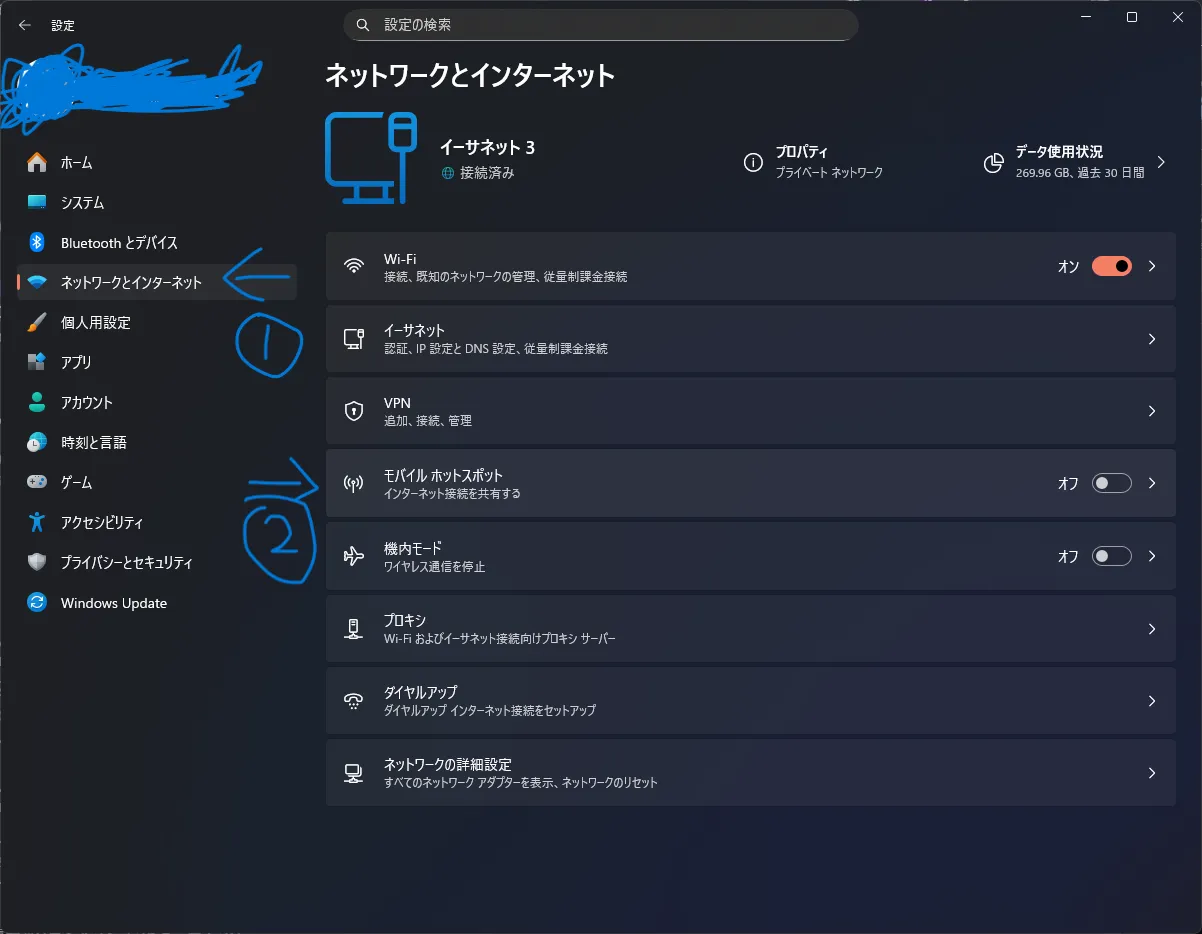Screen dimensions: 1202x934
Task: Select the Windows Update icon
Action: pos(40,602)
